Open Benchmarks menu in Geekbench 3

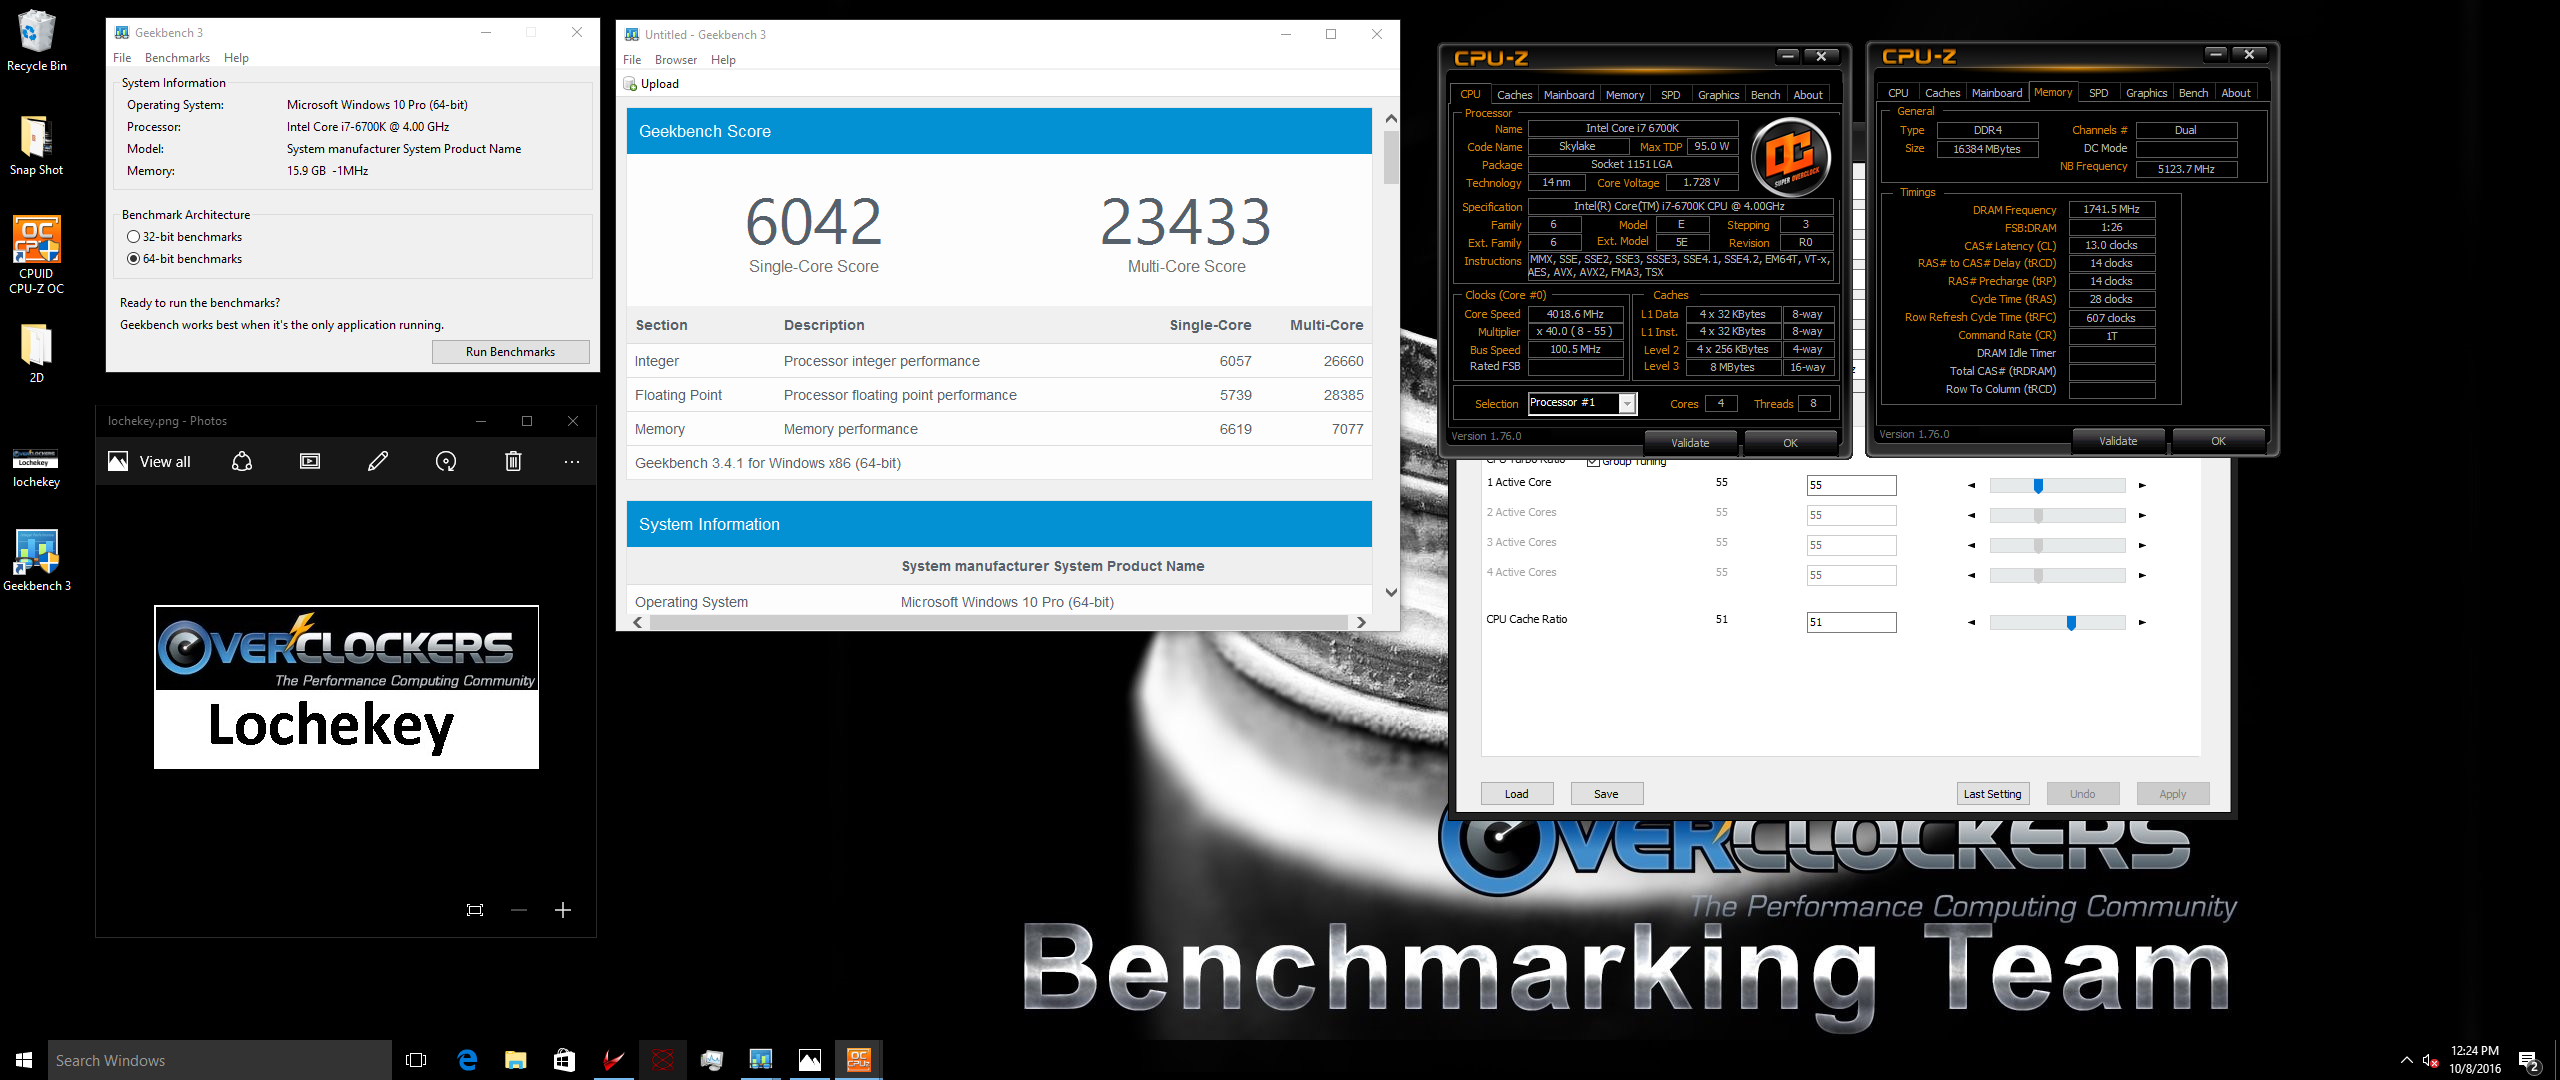[177, 58]
